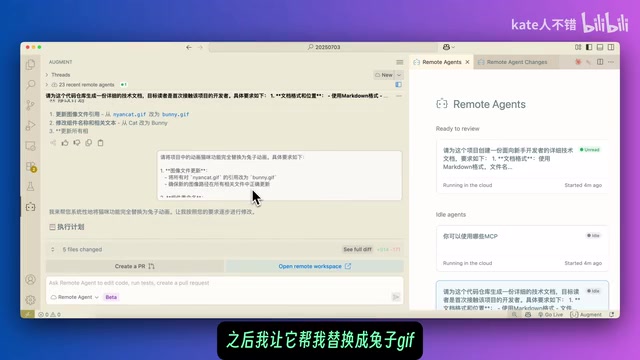This screenshot has height=360, width=640.
Task: Click the thumbs down feedback icon
Action: tap(77, 143)
